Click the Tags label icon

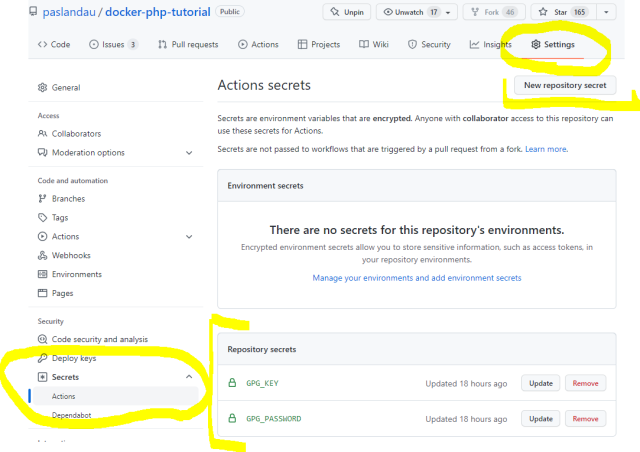pos(42,217)
